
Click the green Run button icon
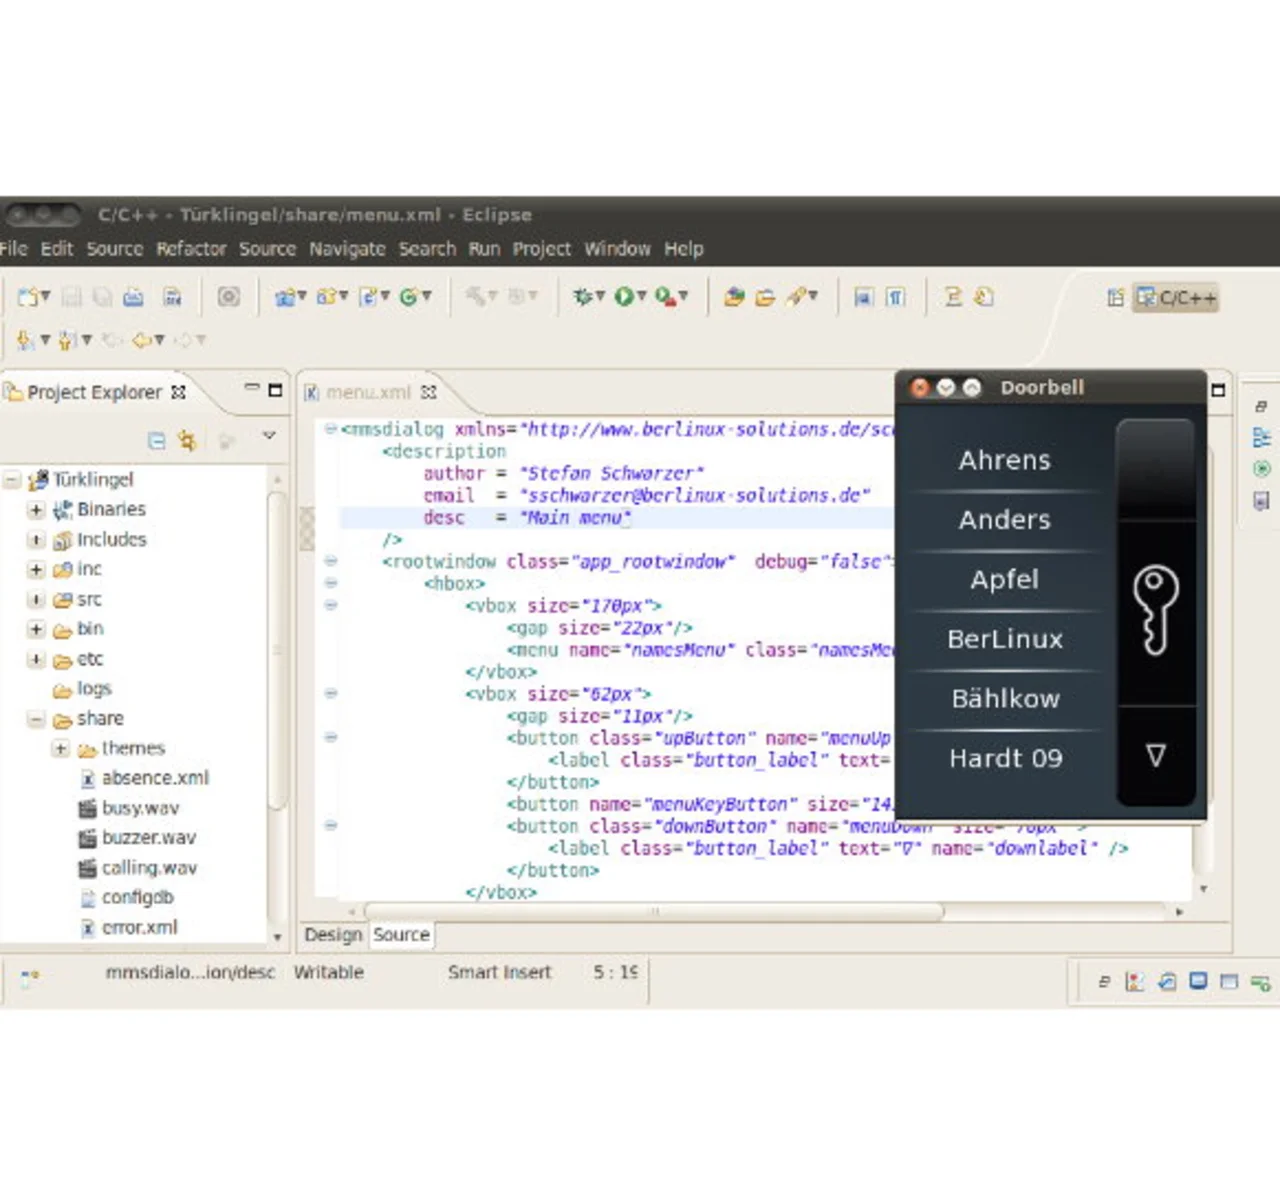click(625, 297)
